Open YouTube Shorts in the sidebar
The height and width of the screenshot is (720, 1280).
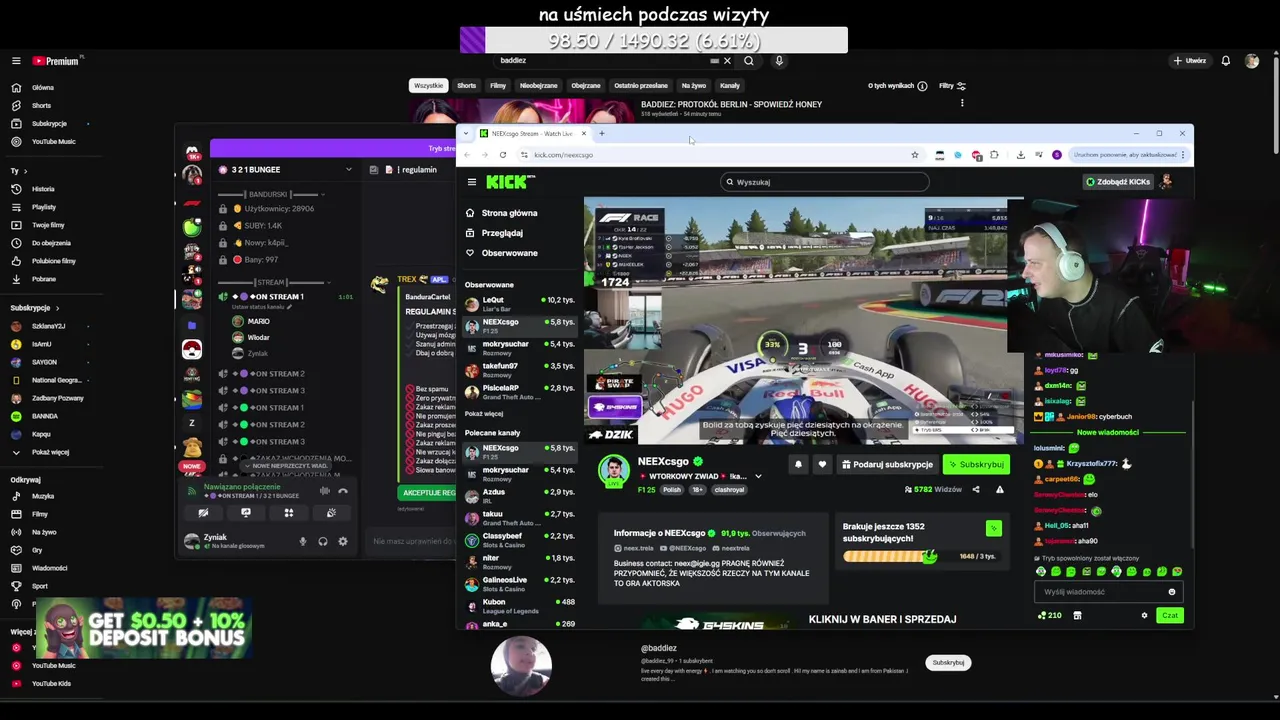click(x=41, y=105)
